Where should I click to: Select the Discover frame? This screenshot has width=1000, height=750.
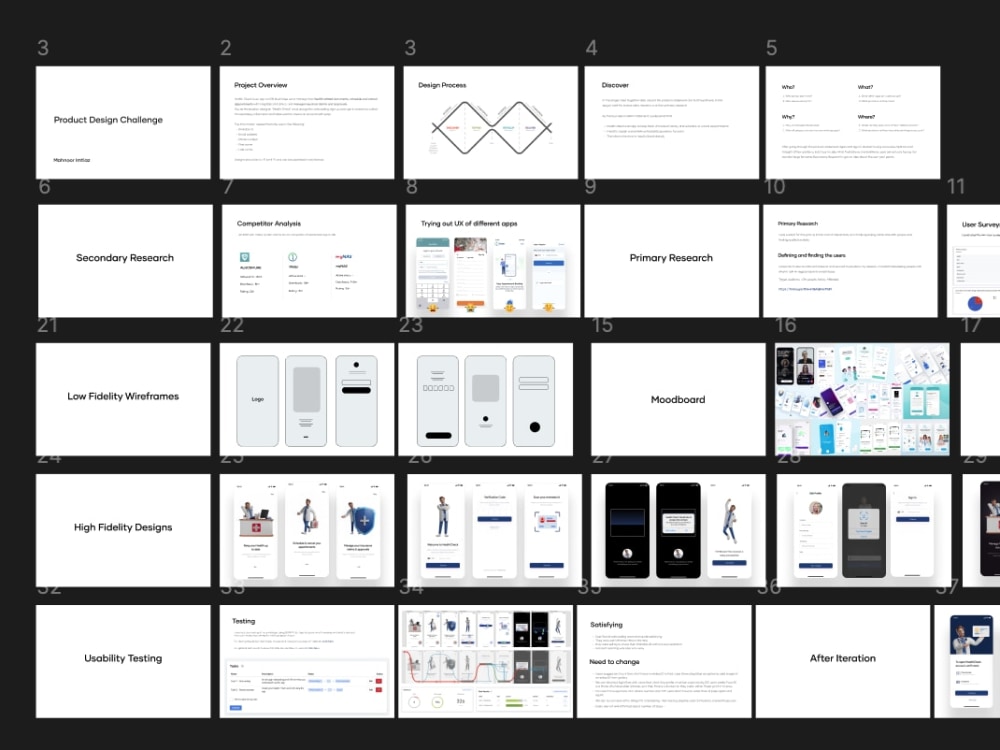[x=672, y=122]
